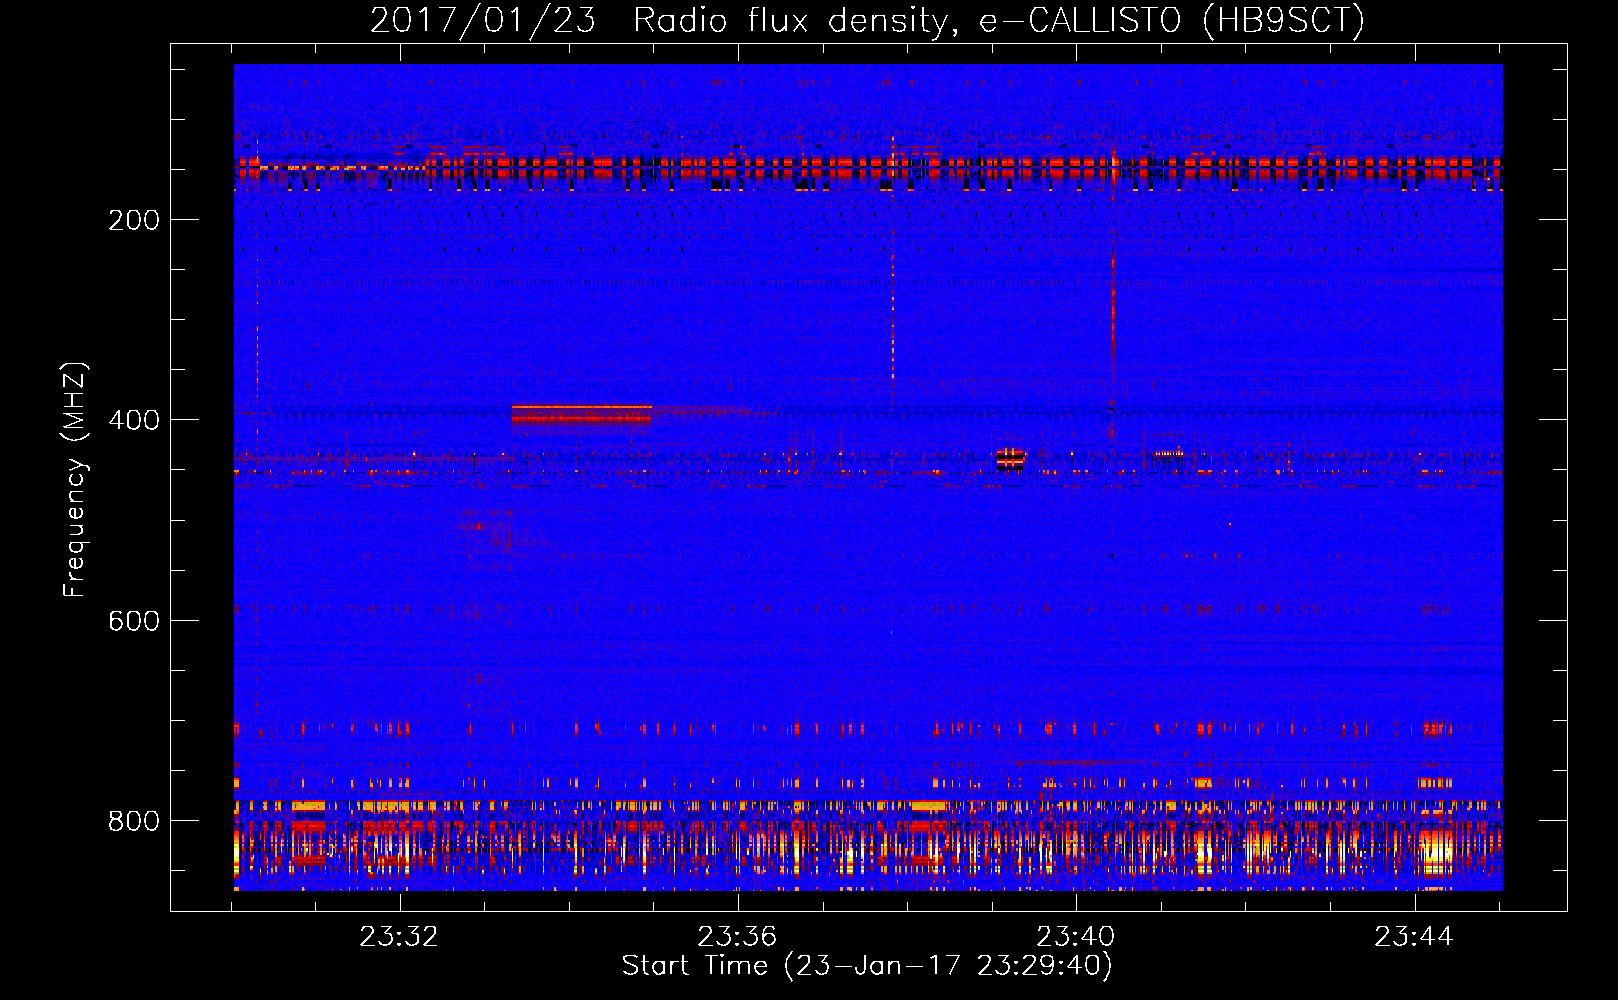Click the 600 frequency tick label
The width and height of the screenshot is (1618, 1000).
(x=134, y=621)
